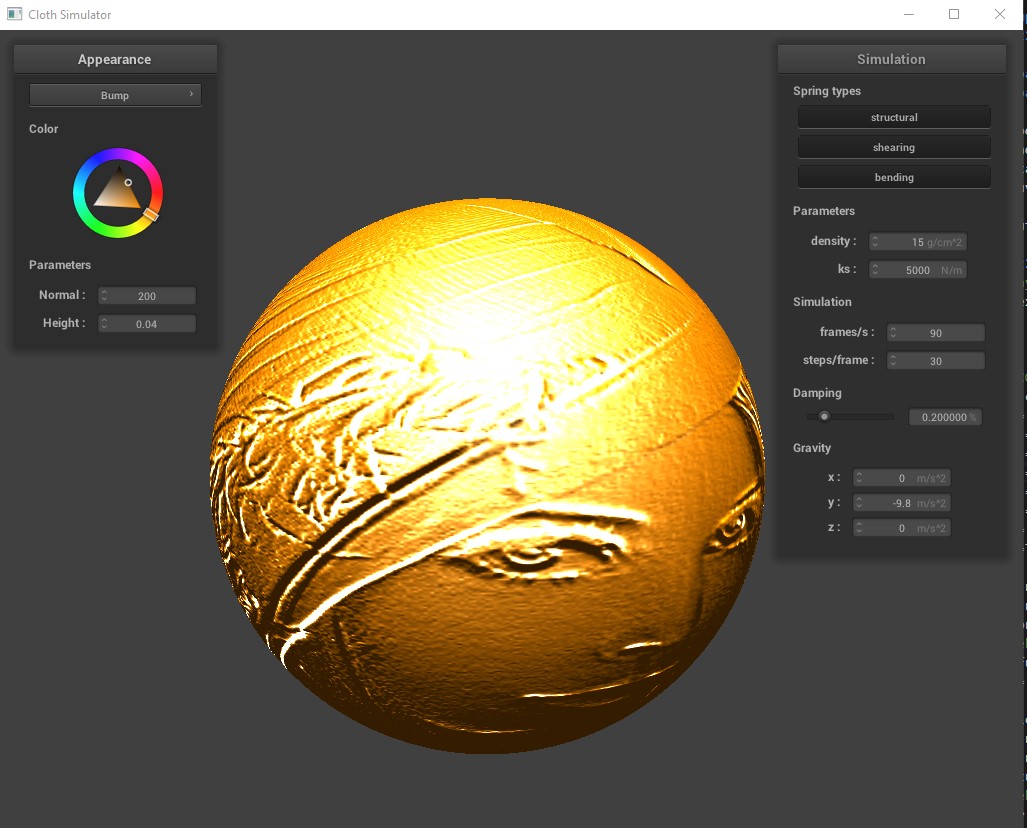Click the Gravity y value field
Image resolution: width=1027 pixels, height=828 pixels.
pos(901,503)
